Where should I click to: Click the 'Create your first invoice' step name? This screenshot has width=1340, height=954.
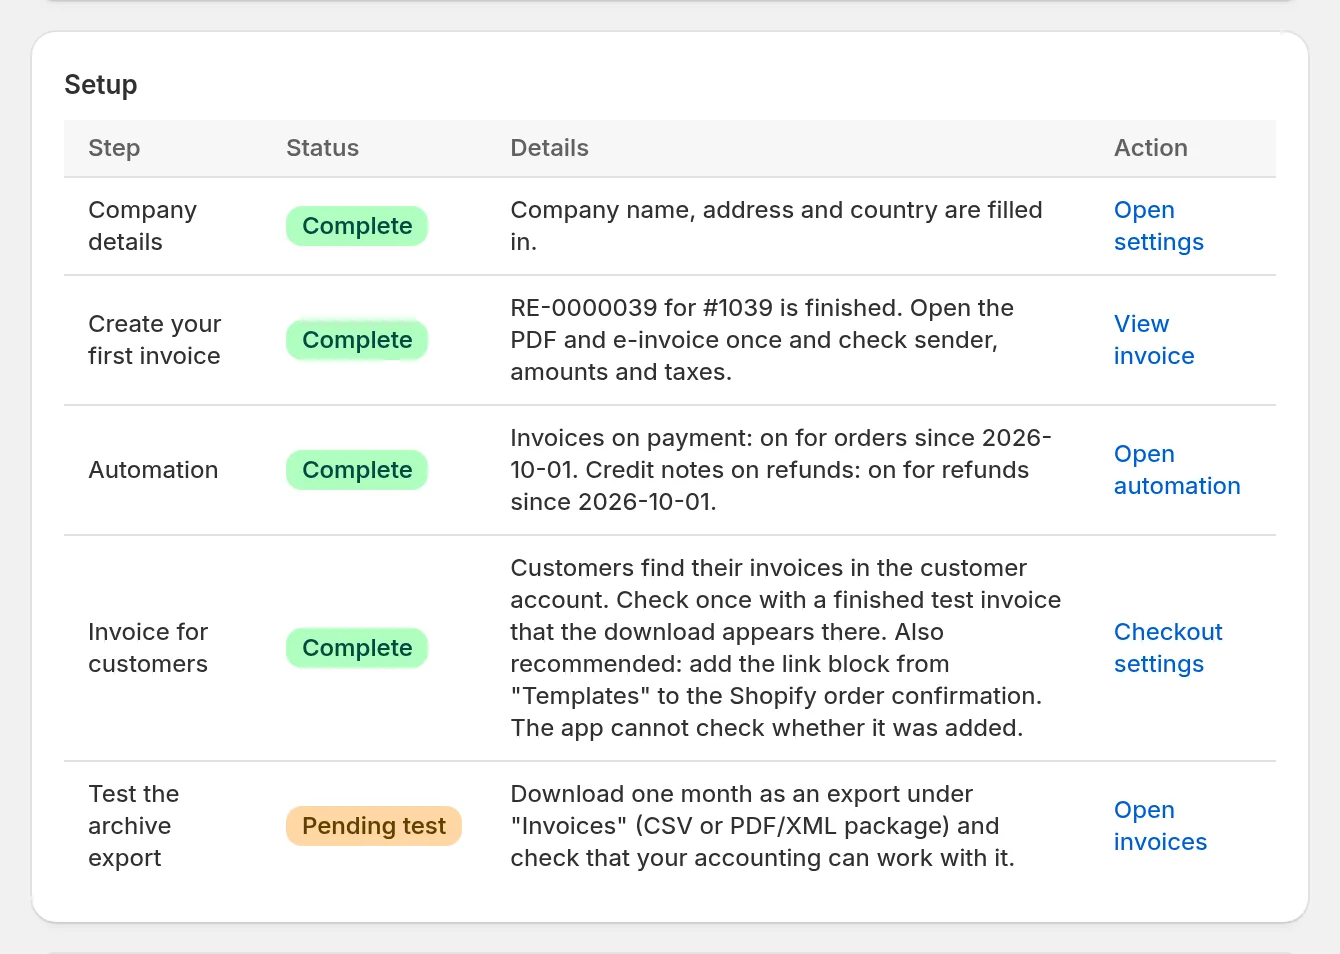(x=154, y=340)
